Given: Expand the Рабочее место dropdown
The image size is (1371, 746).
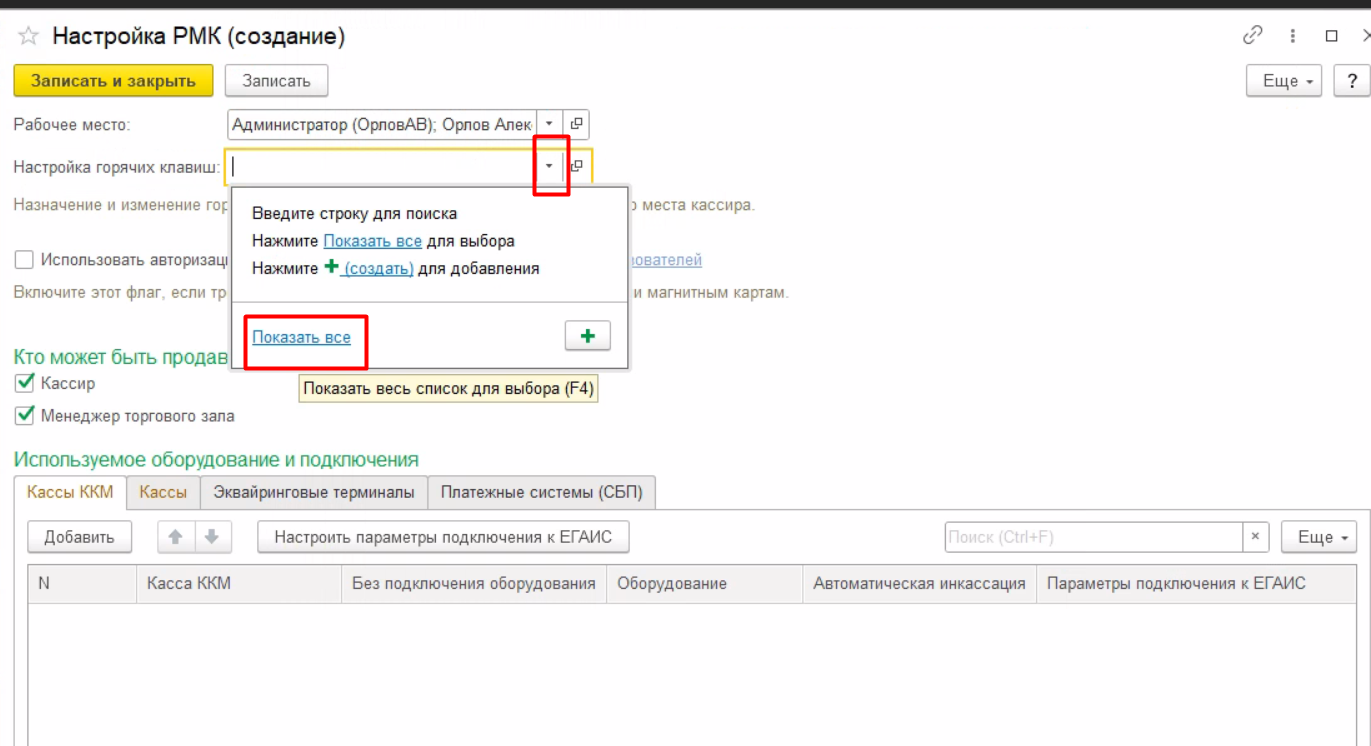Looking at the screenshot, I should point(549,125).
